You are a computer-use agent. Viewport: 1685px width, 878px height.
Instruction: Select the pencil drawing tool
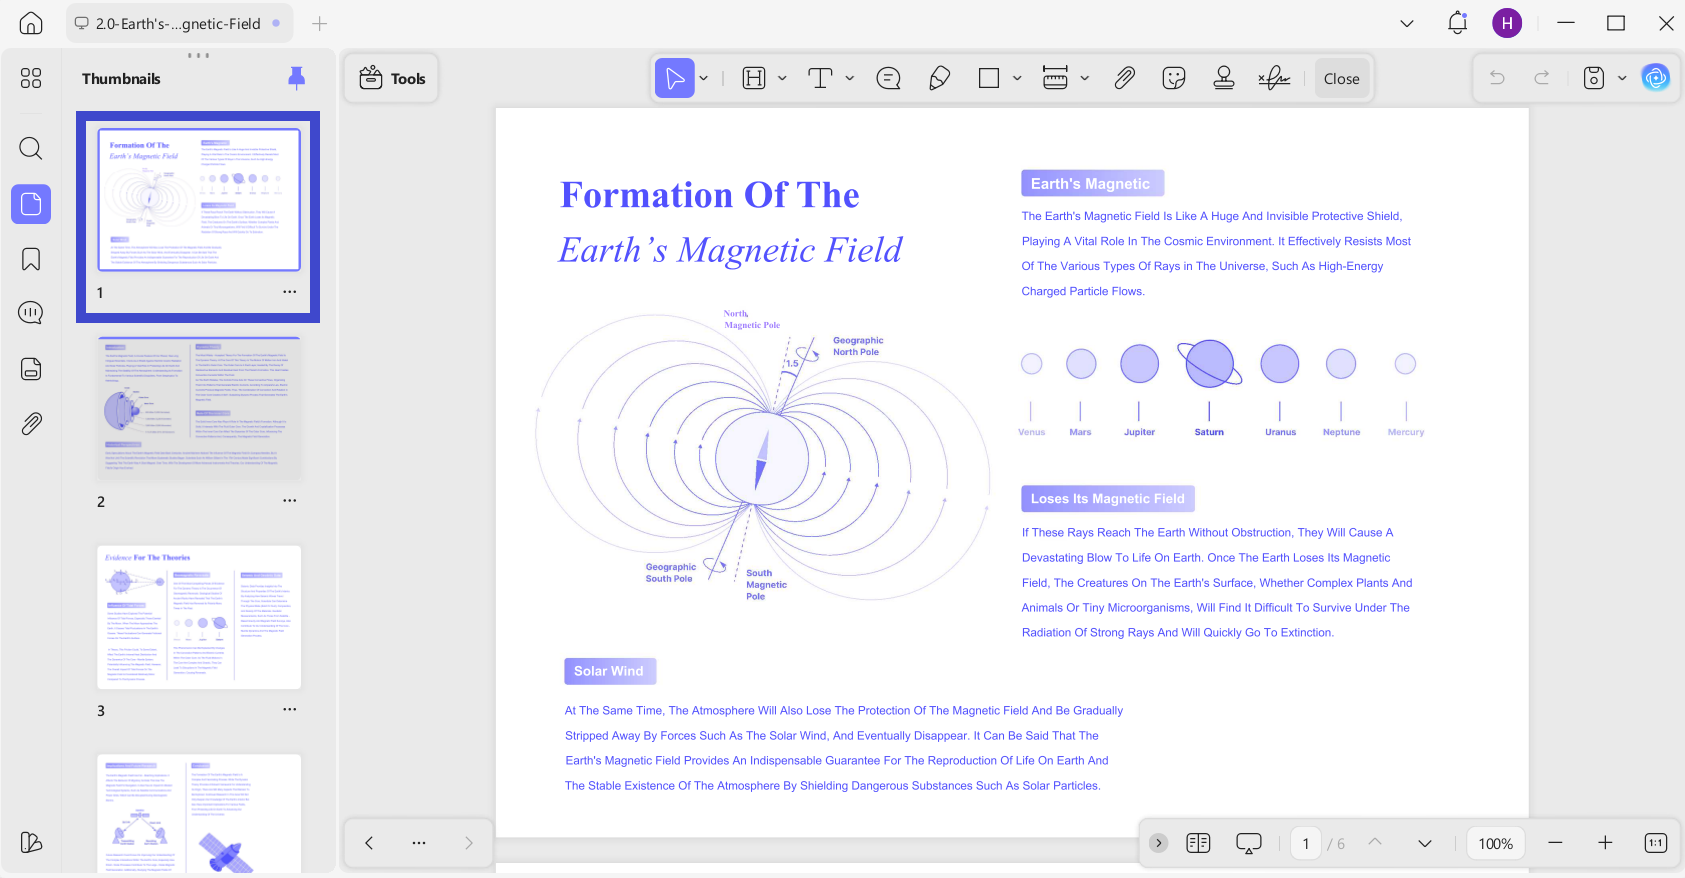pos(939,78)
